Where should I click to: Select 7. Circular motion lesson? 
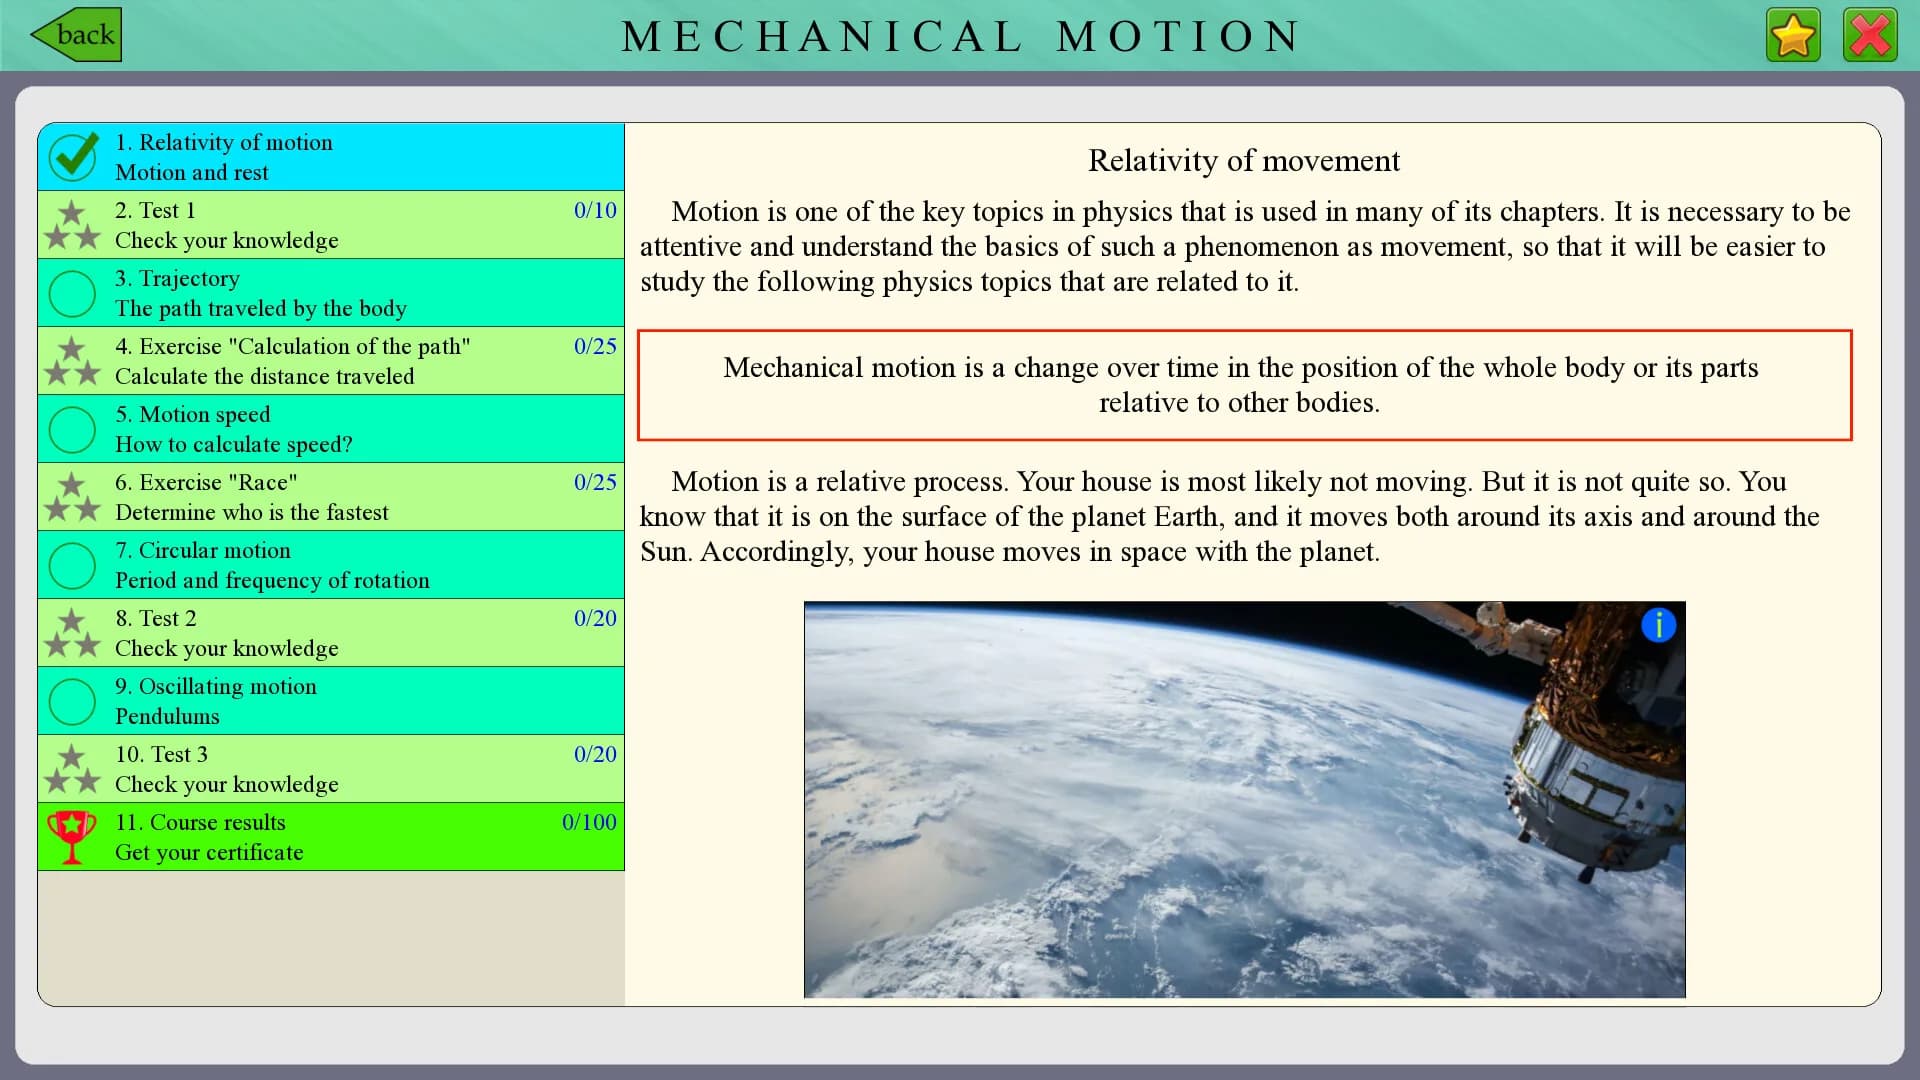tap(331, 565)
